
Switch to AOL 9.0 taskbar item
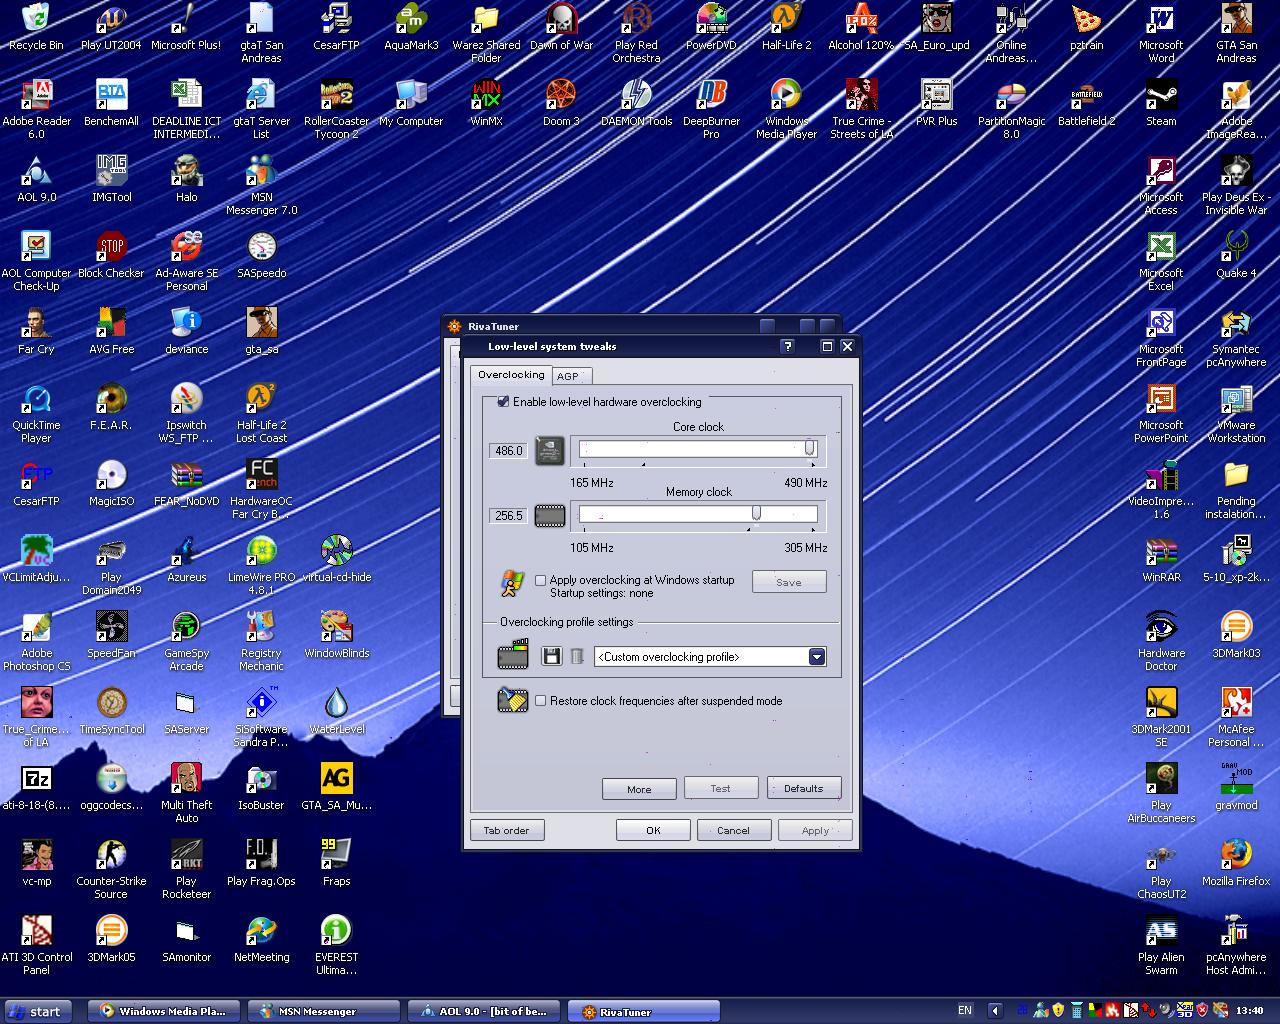485,1011
